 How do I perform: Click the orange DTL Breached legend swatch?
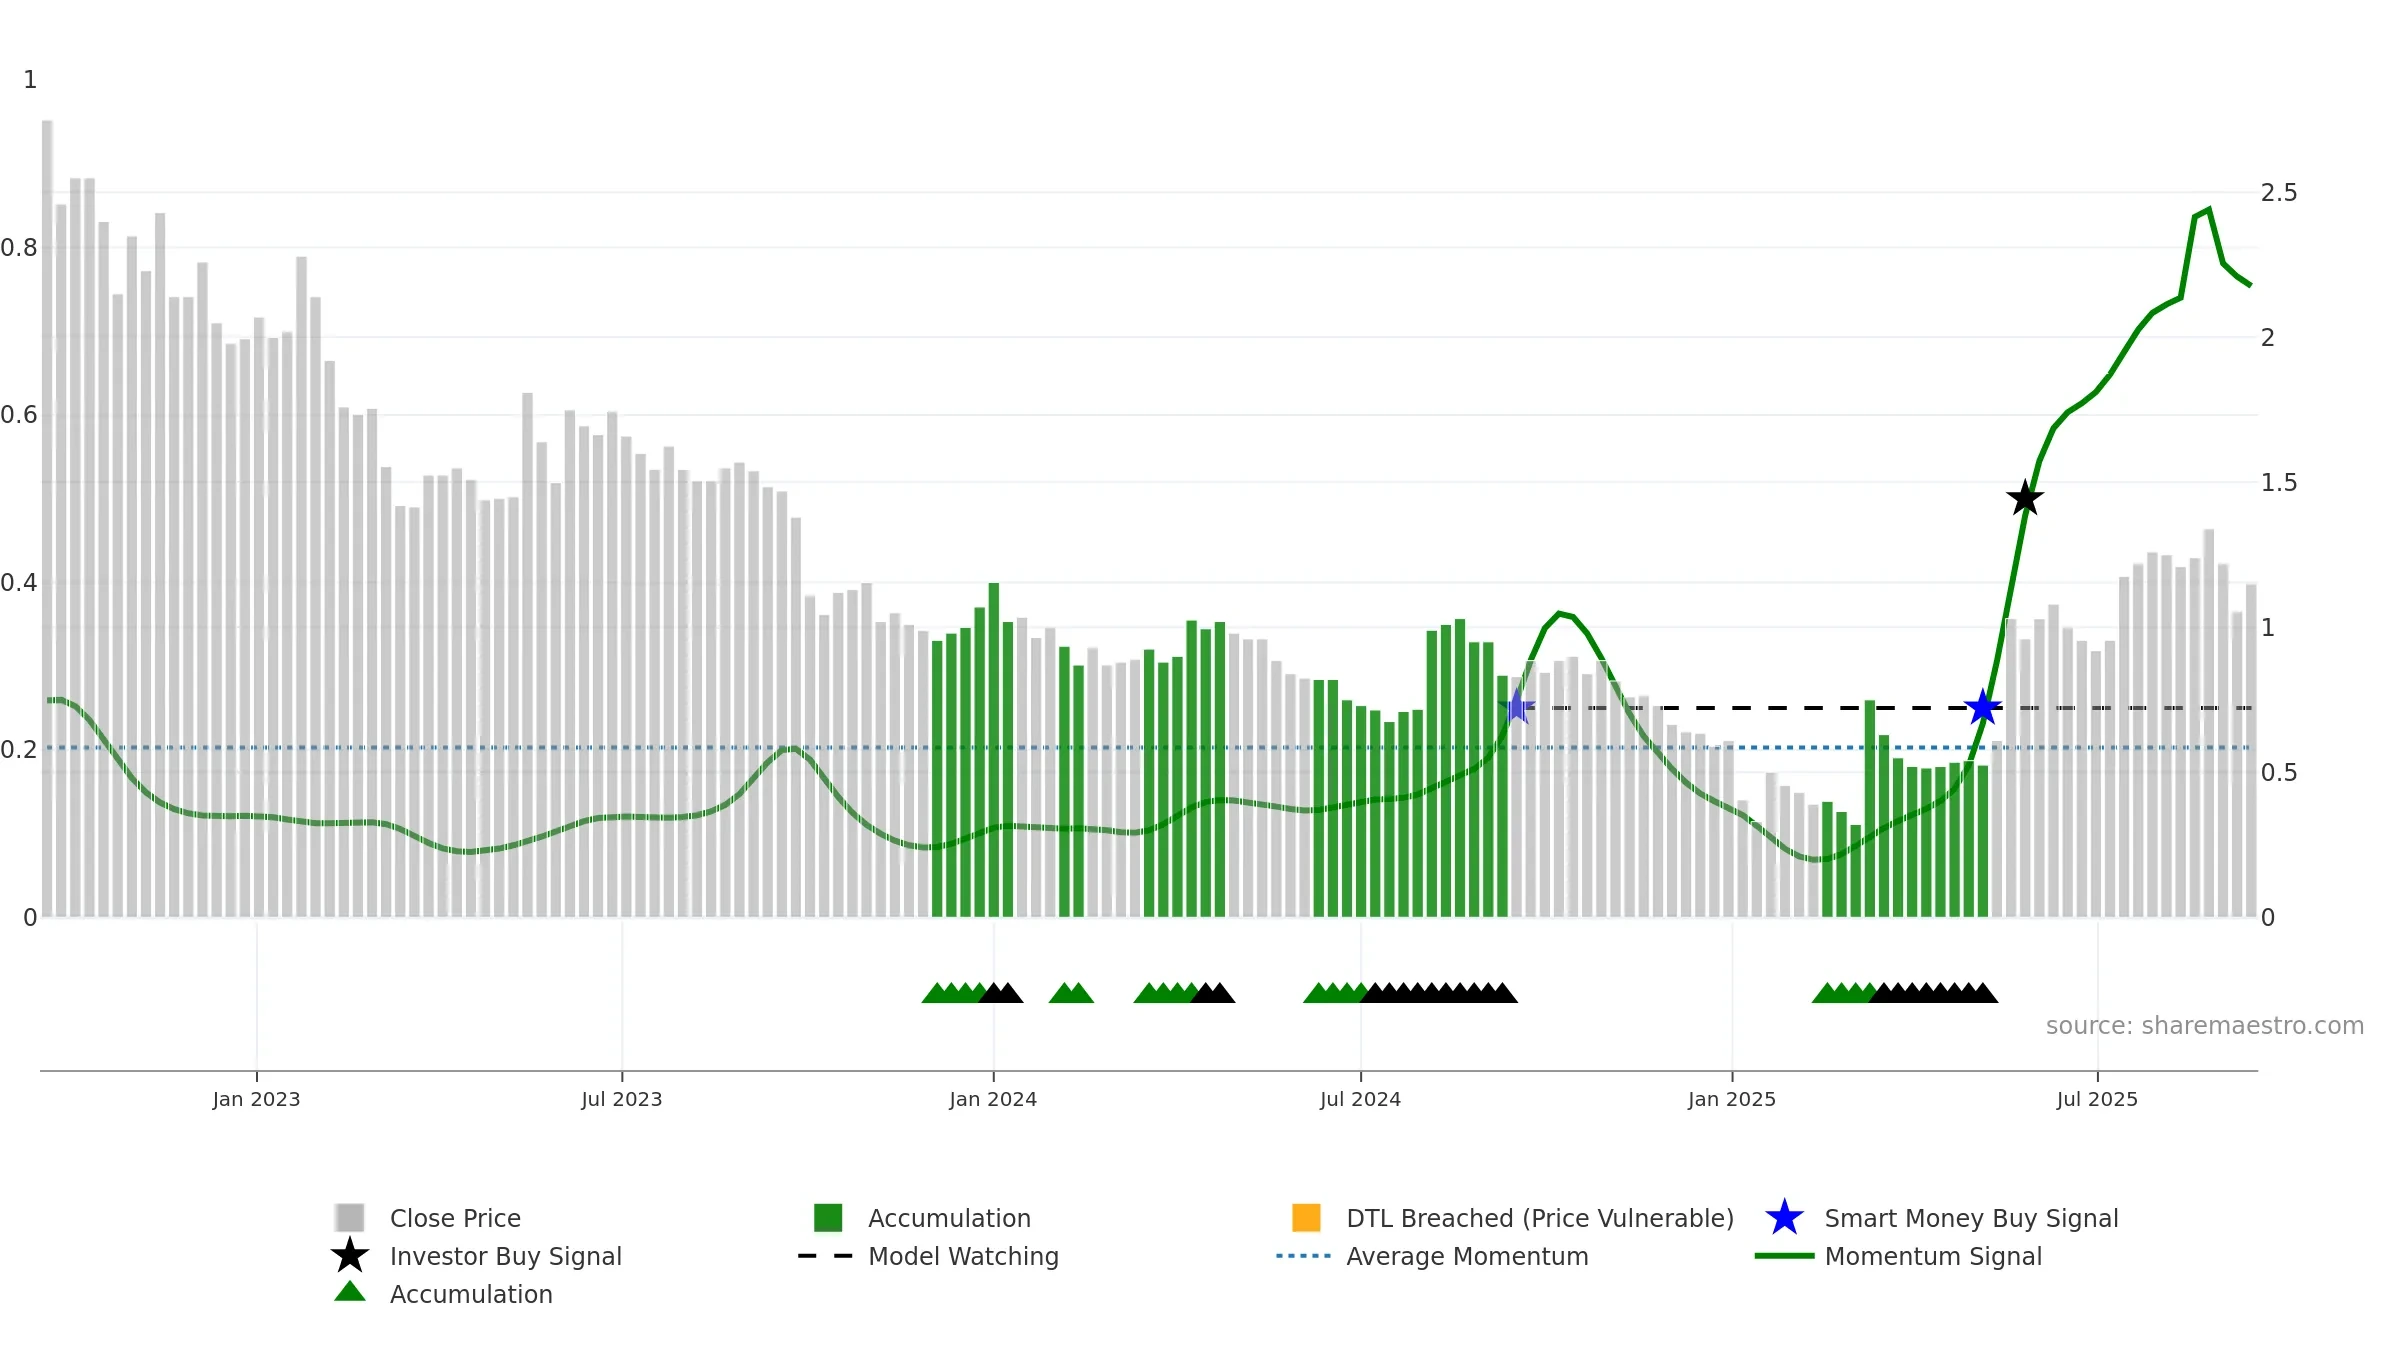(1306, 1218)
